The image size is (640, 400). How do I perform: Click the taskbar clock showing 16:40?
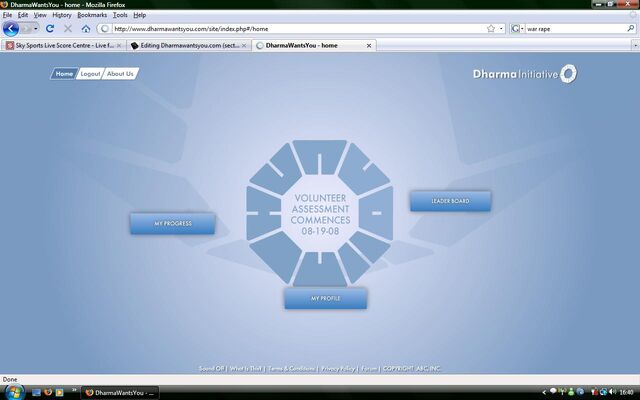click(x=627, y=392)
